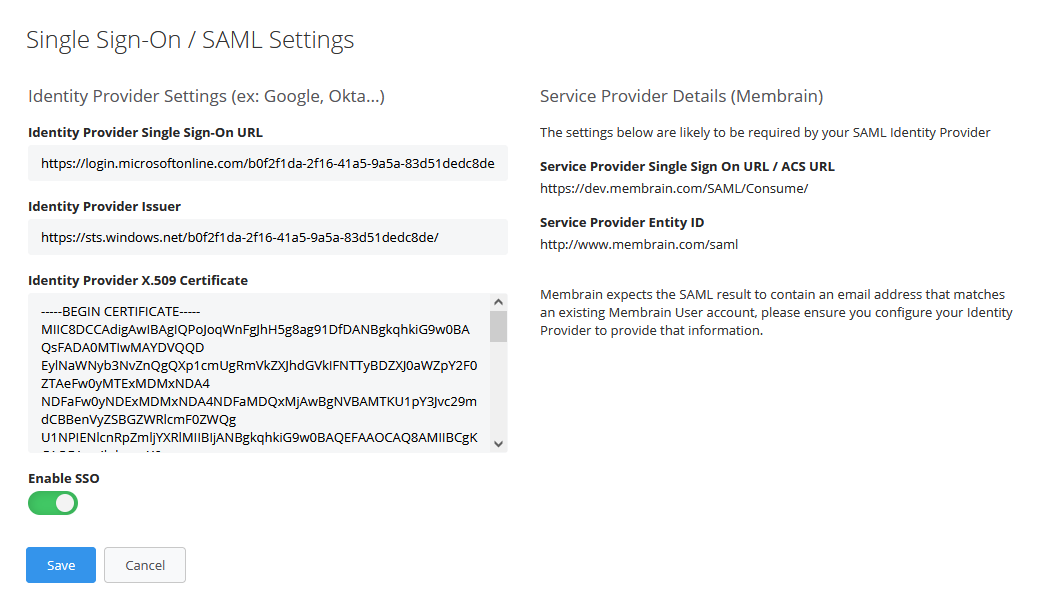Click the Enable SSO label

64,478
